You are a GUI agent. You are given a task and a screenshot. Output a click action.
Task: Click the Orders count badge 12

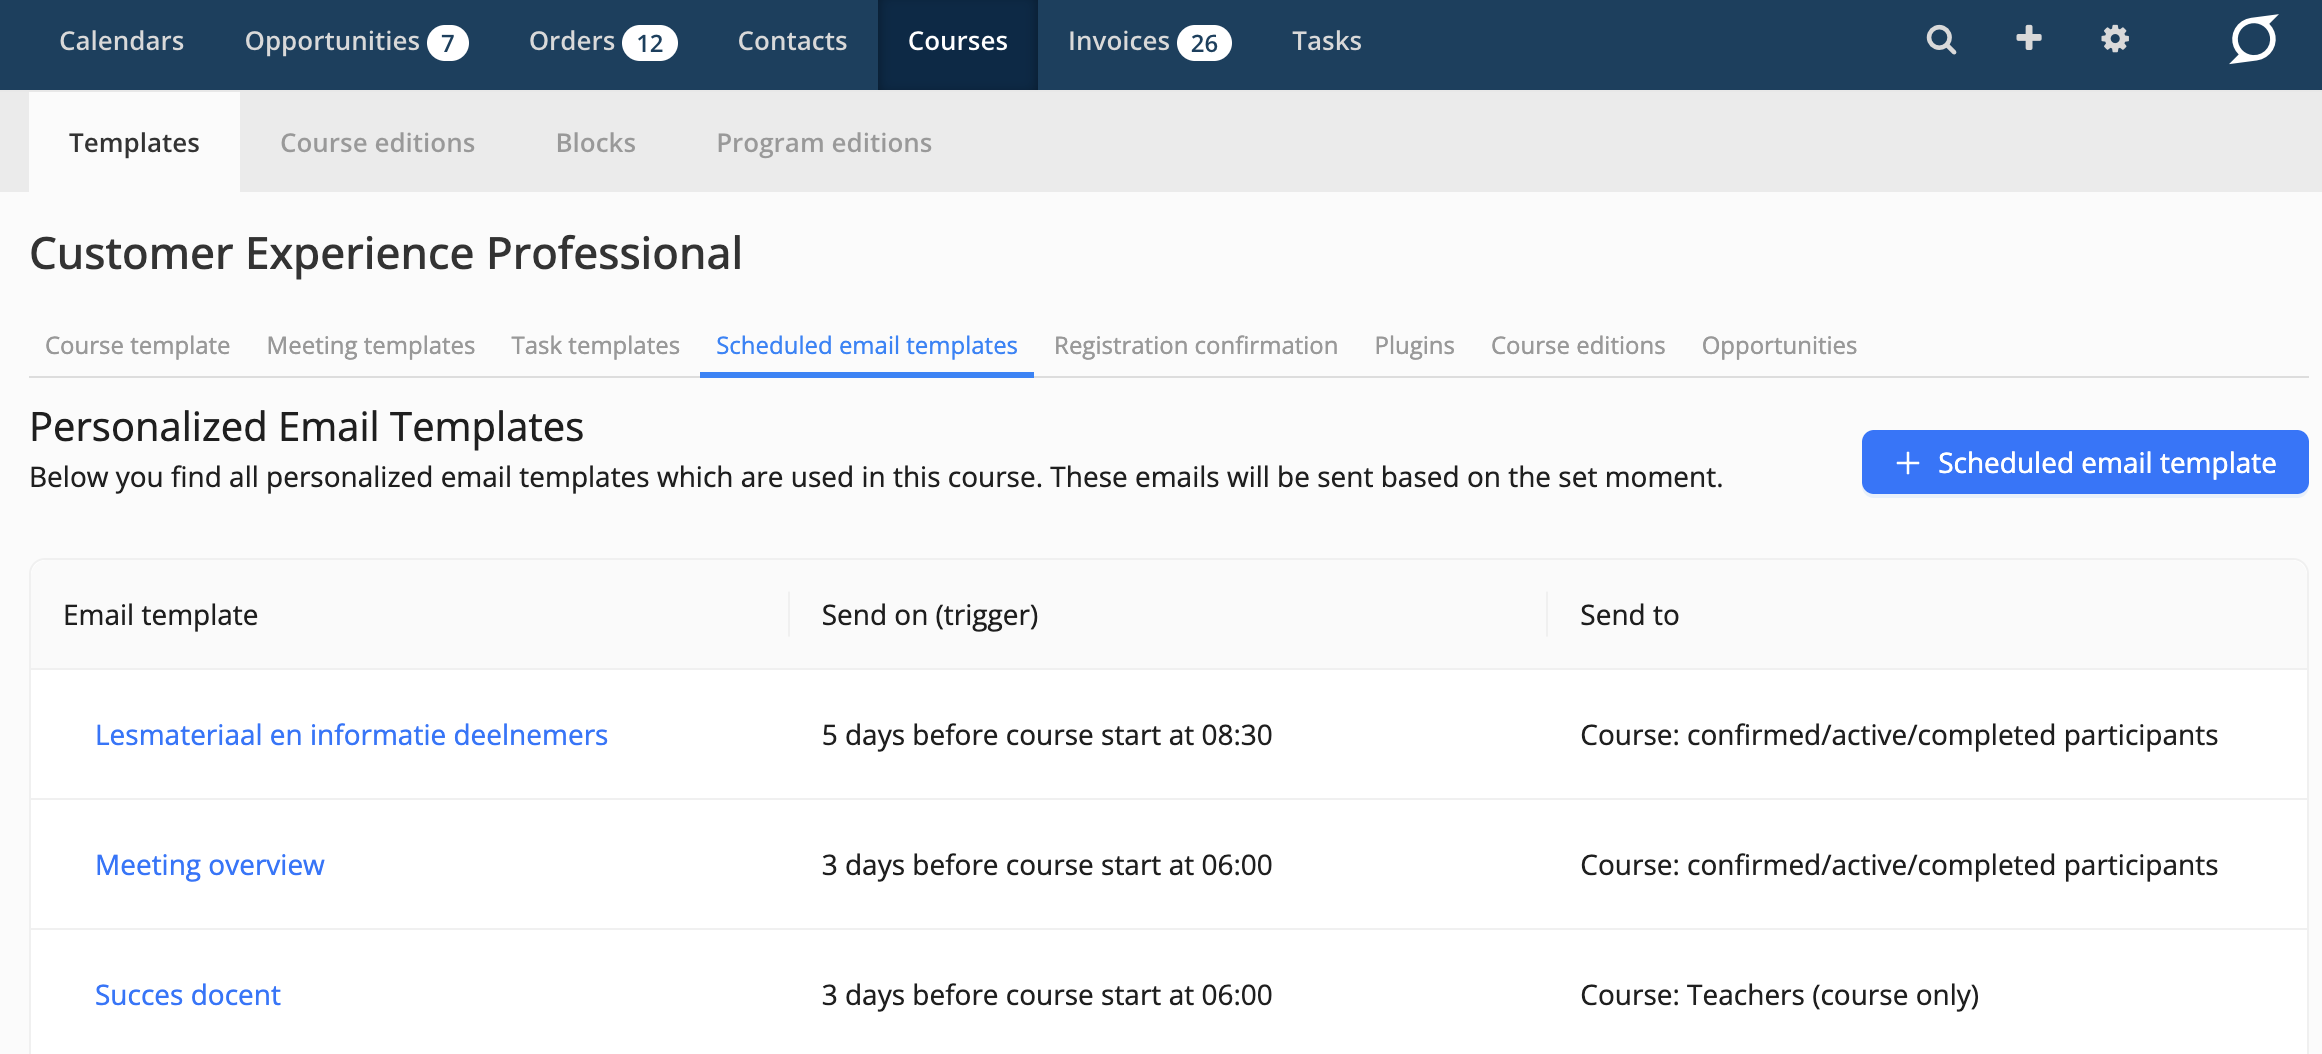pyautogui.click(x=650, y=43)
